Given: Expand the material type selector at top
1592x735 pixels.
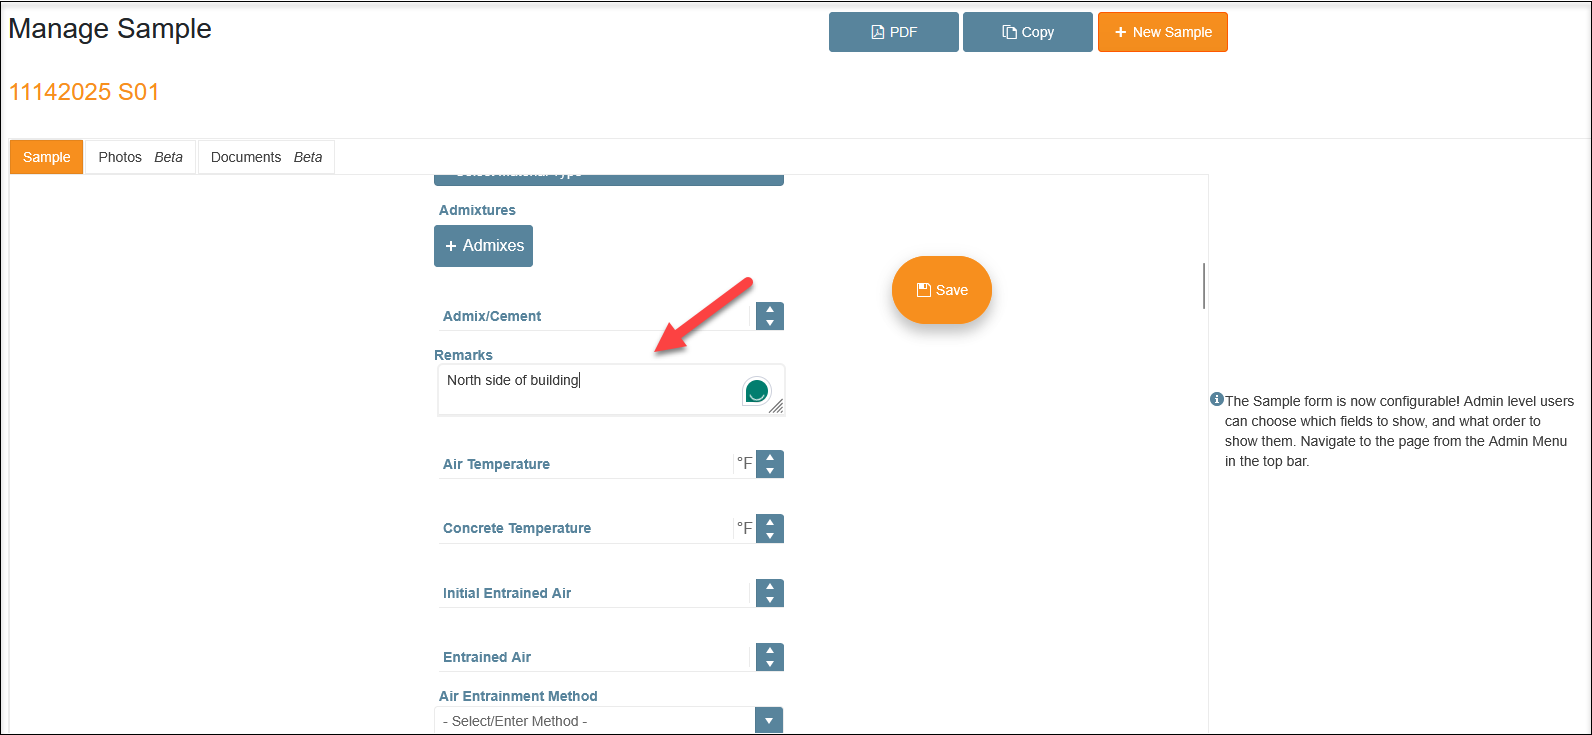Looking at the screenshot, I should (x=608, y=177).
